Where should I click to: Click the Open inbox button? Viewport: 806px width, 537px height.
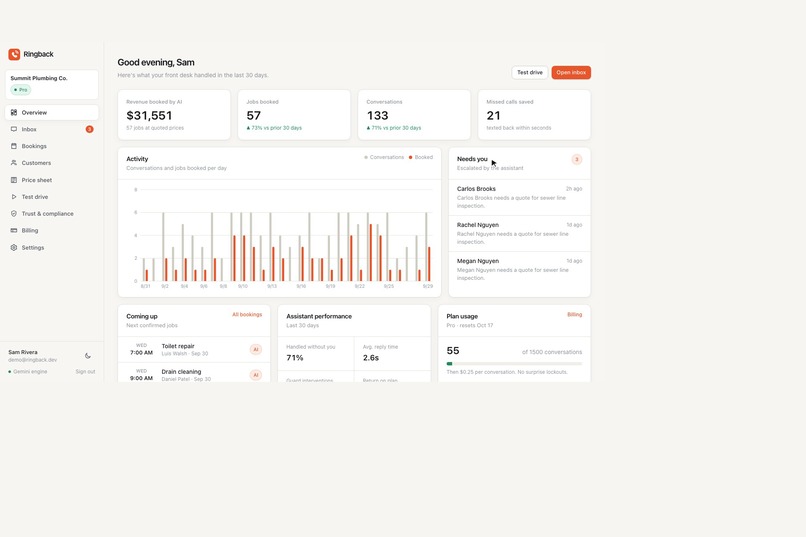(571, 72)
